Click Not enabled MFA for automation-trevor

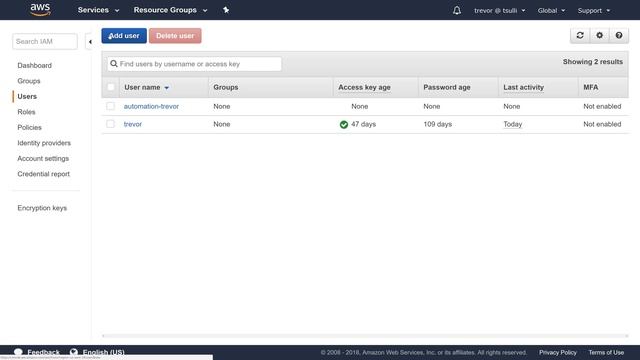602,106
